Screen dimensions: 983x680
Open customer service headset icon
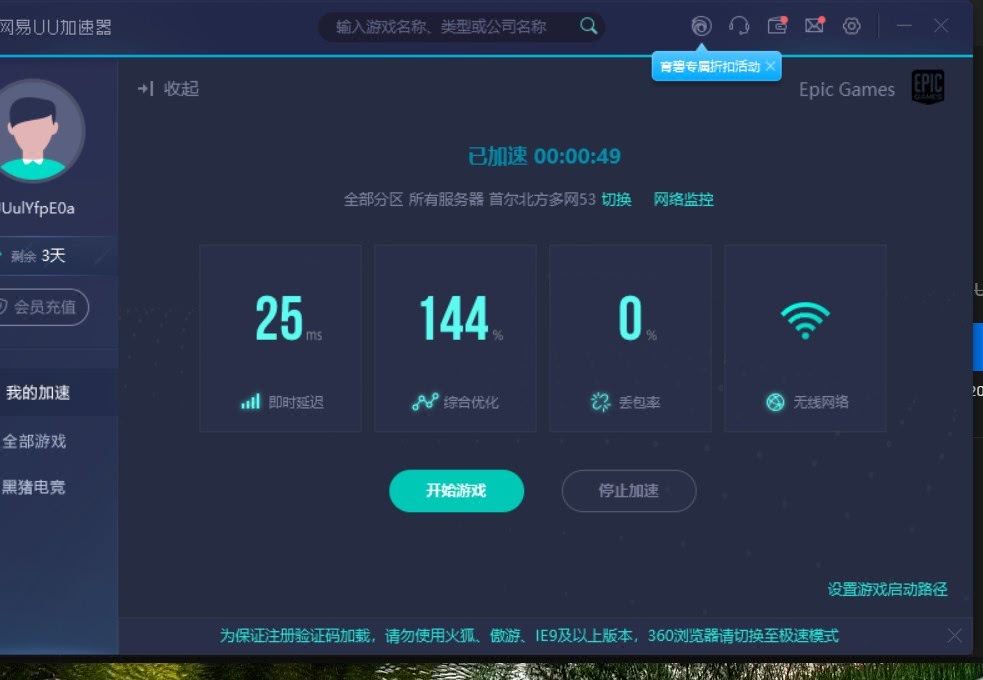[x=739, y=26]
